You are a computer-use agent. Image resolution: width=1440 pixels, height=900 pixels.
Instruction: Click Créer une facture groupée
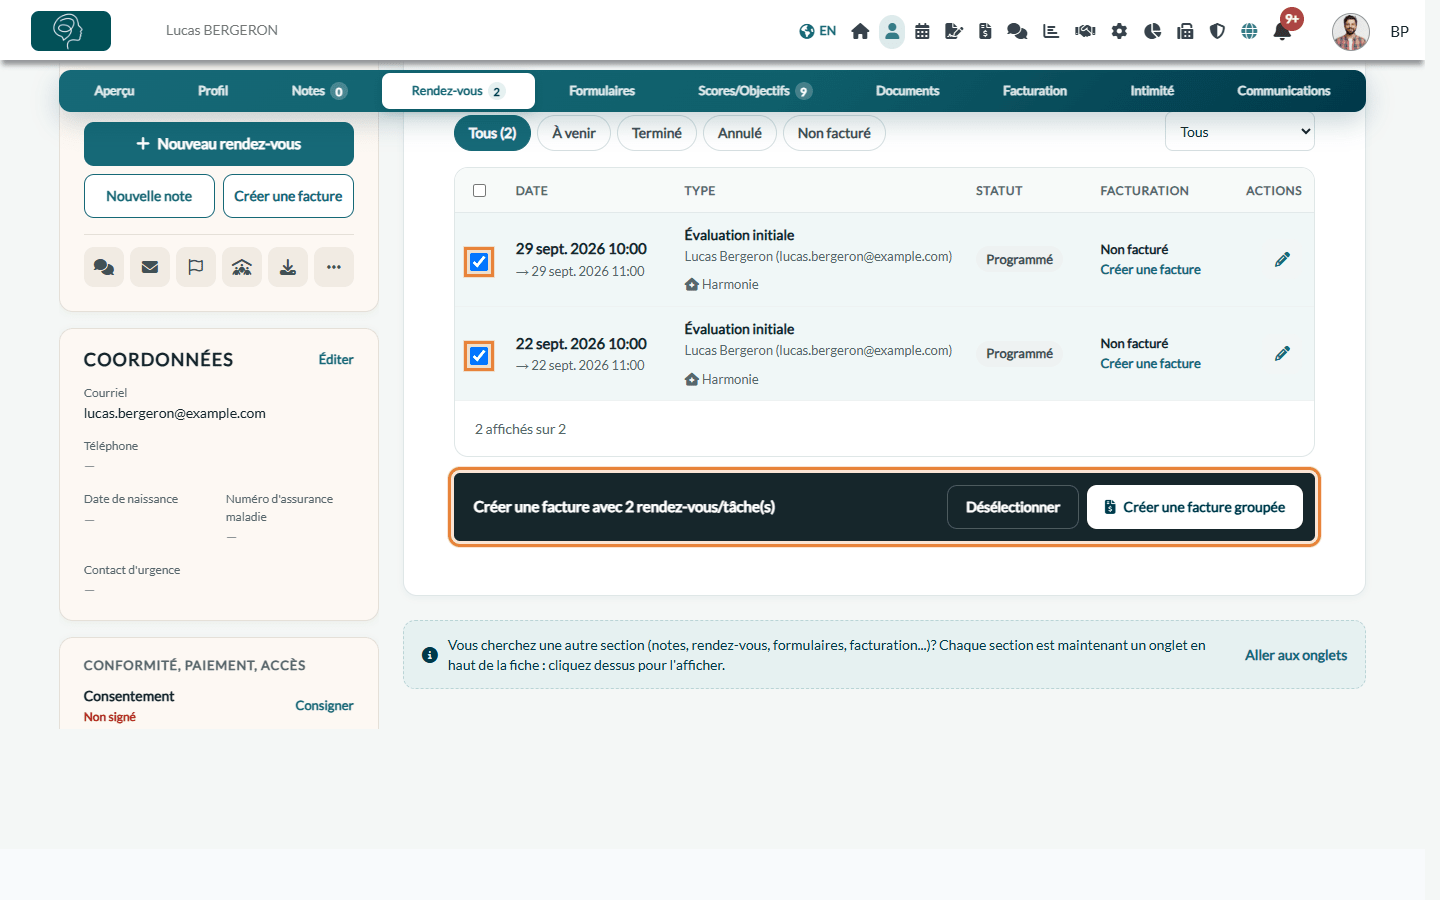coord(1195,507)
